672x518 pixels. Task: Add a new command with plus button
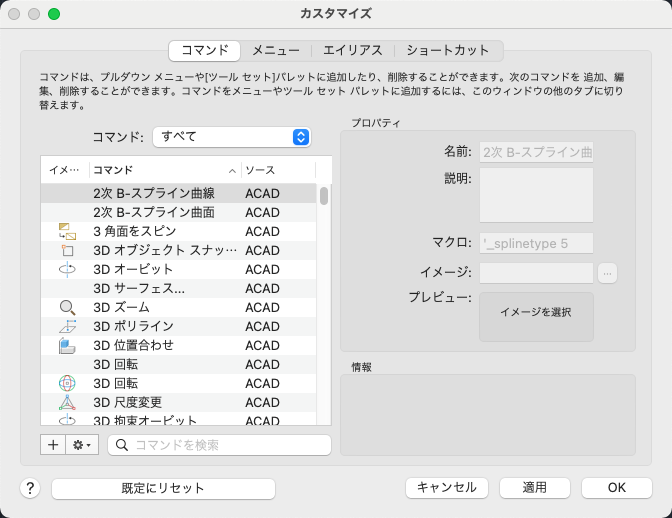53,445
